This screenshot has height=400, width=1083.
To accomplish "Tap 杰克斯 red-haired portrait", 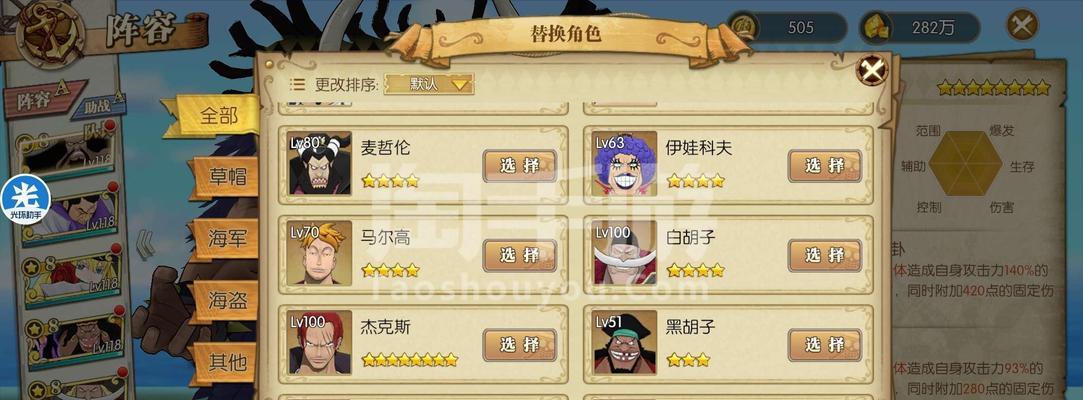I will 320,343.
